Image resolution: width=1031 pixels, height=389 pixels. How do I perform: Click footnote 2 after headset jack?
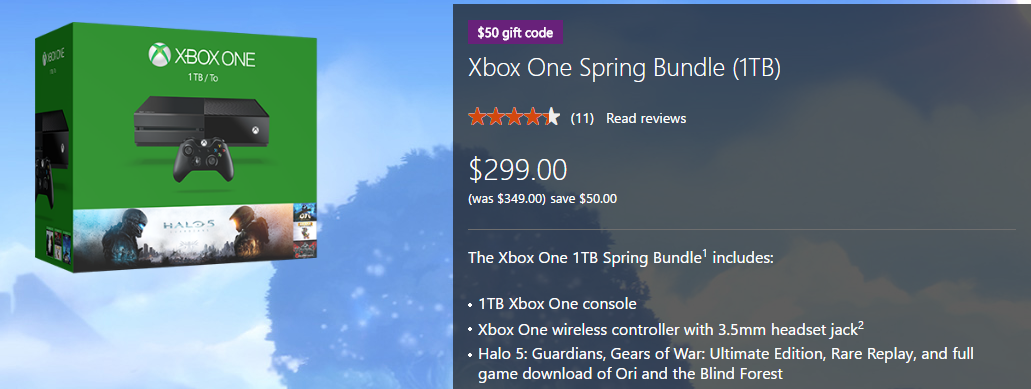(860, 325)
